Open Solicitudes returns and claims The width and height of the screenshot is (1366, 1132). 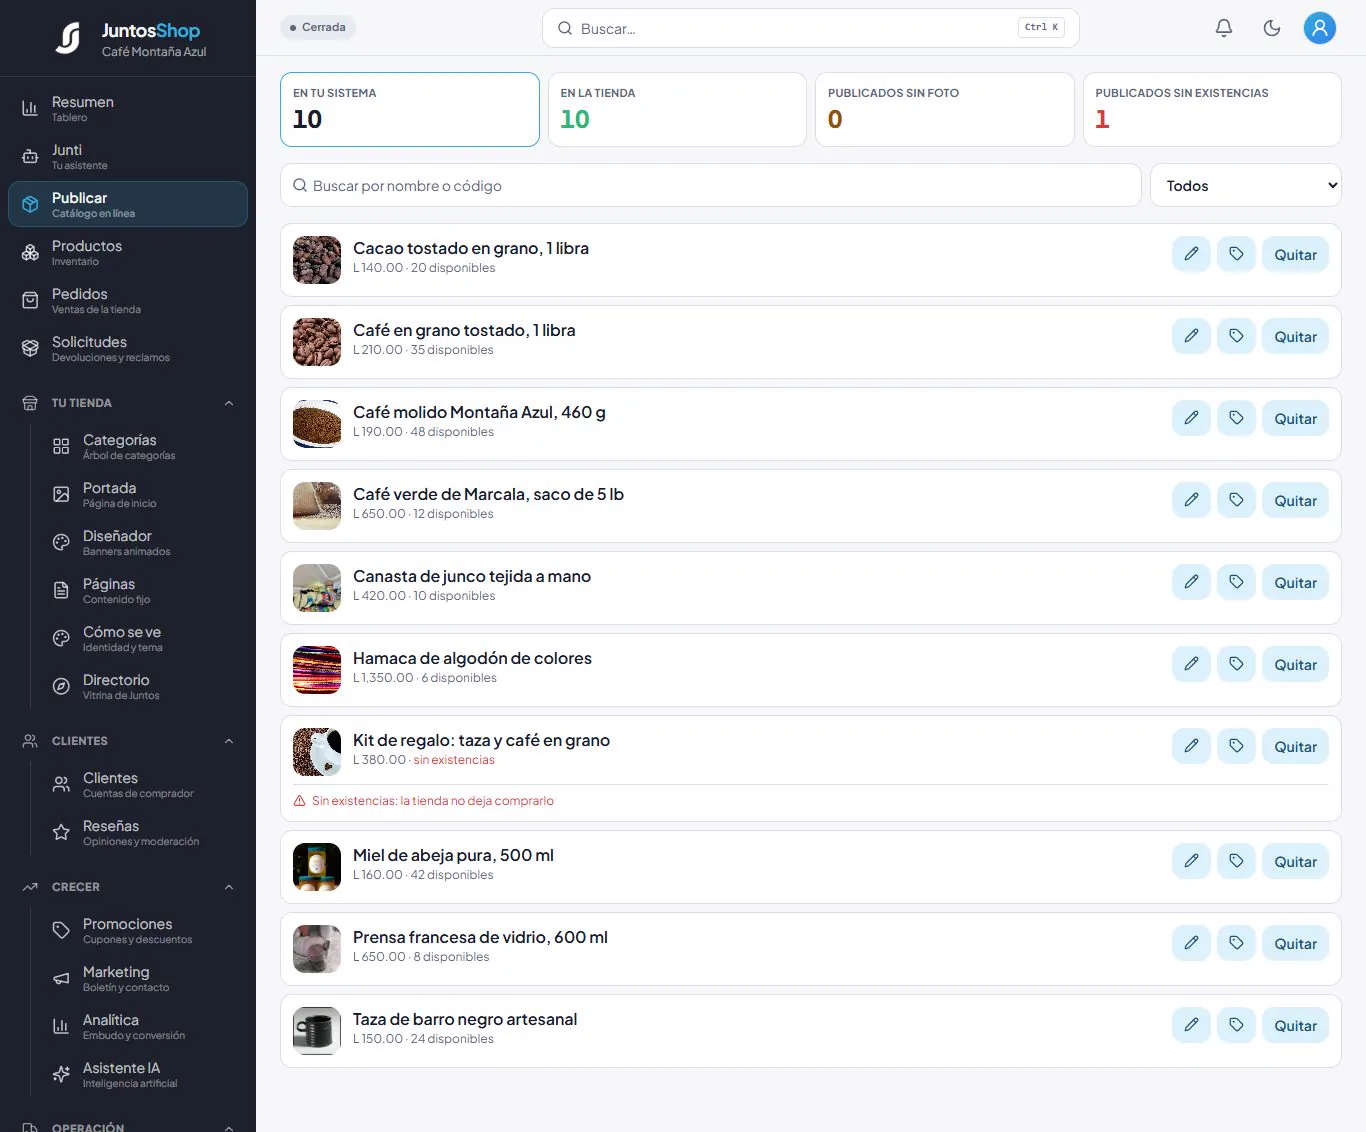point(128,348)
